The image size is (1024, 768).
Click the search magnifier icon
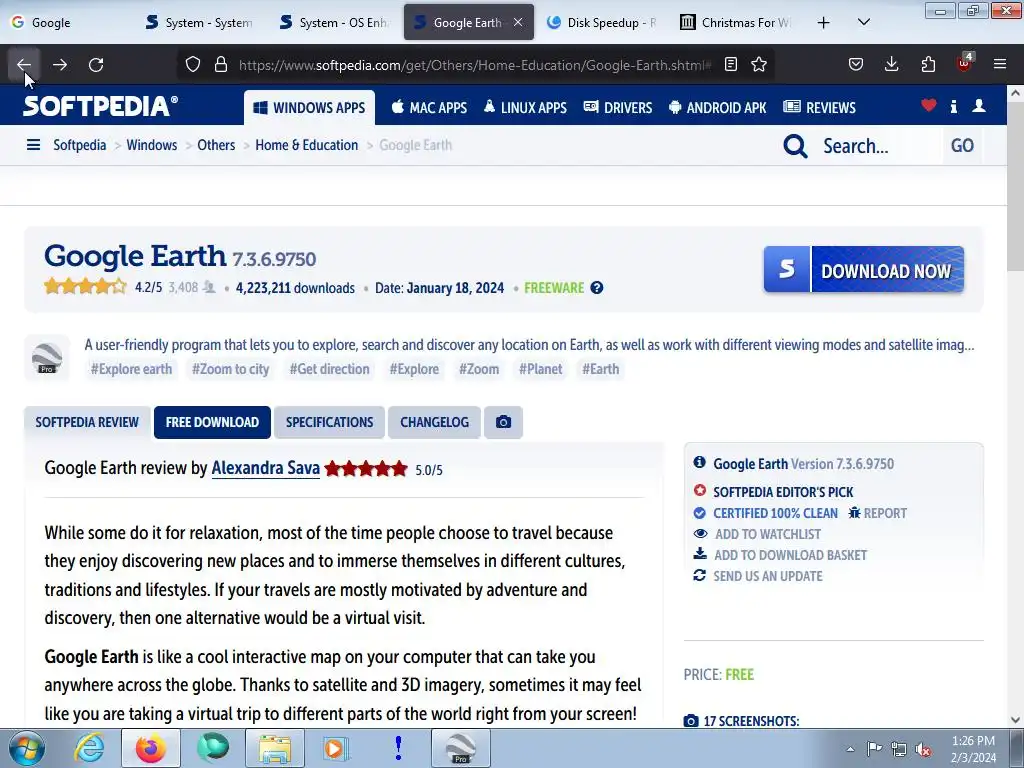(x=795, y=146)
